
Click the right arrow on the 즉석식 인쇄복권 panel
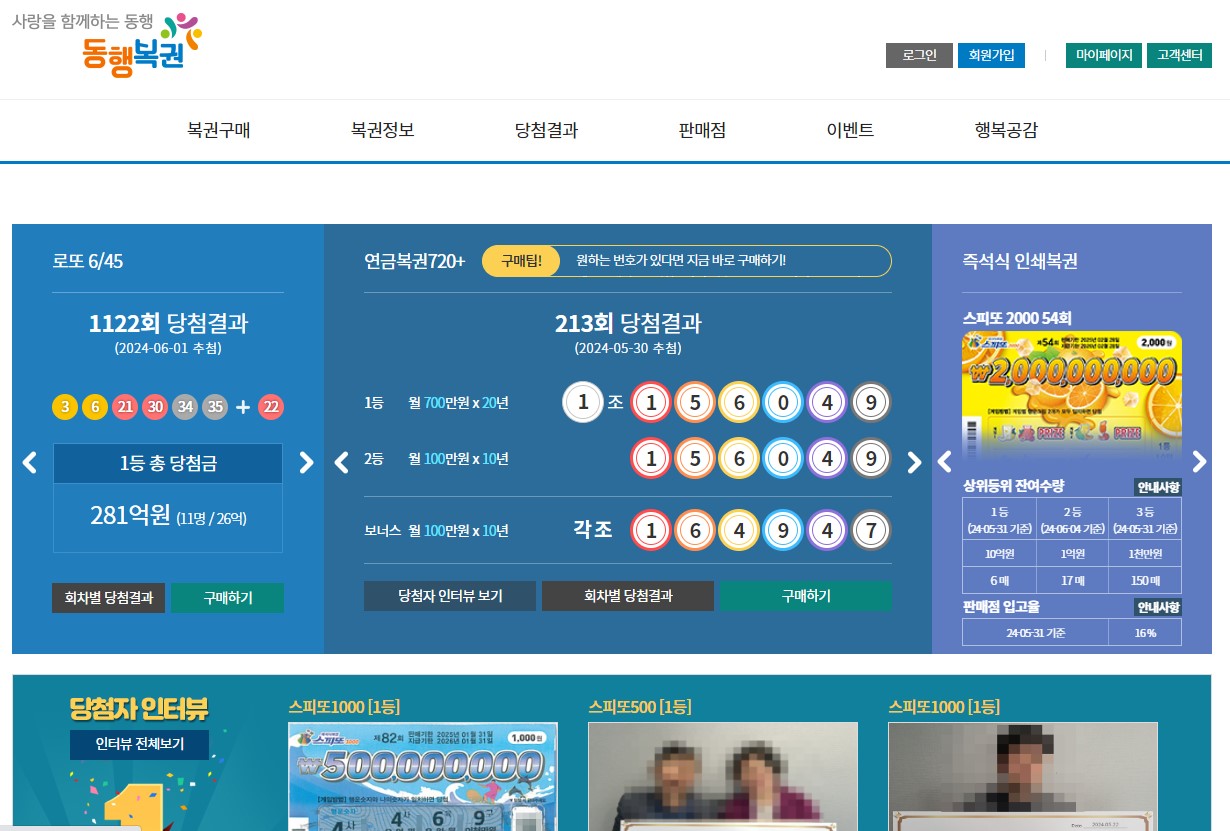(1199, 462)
